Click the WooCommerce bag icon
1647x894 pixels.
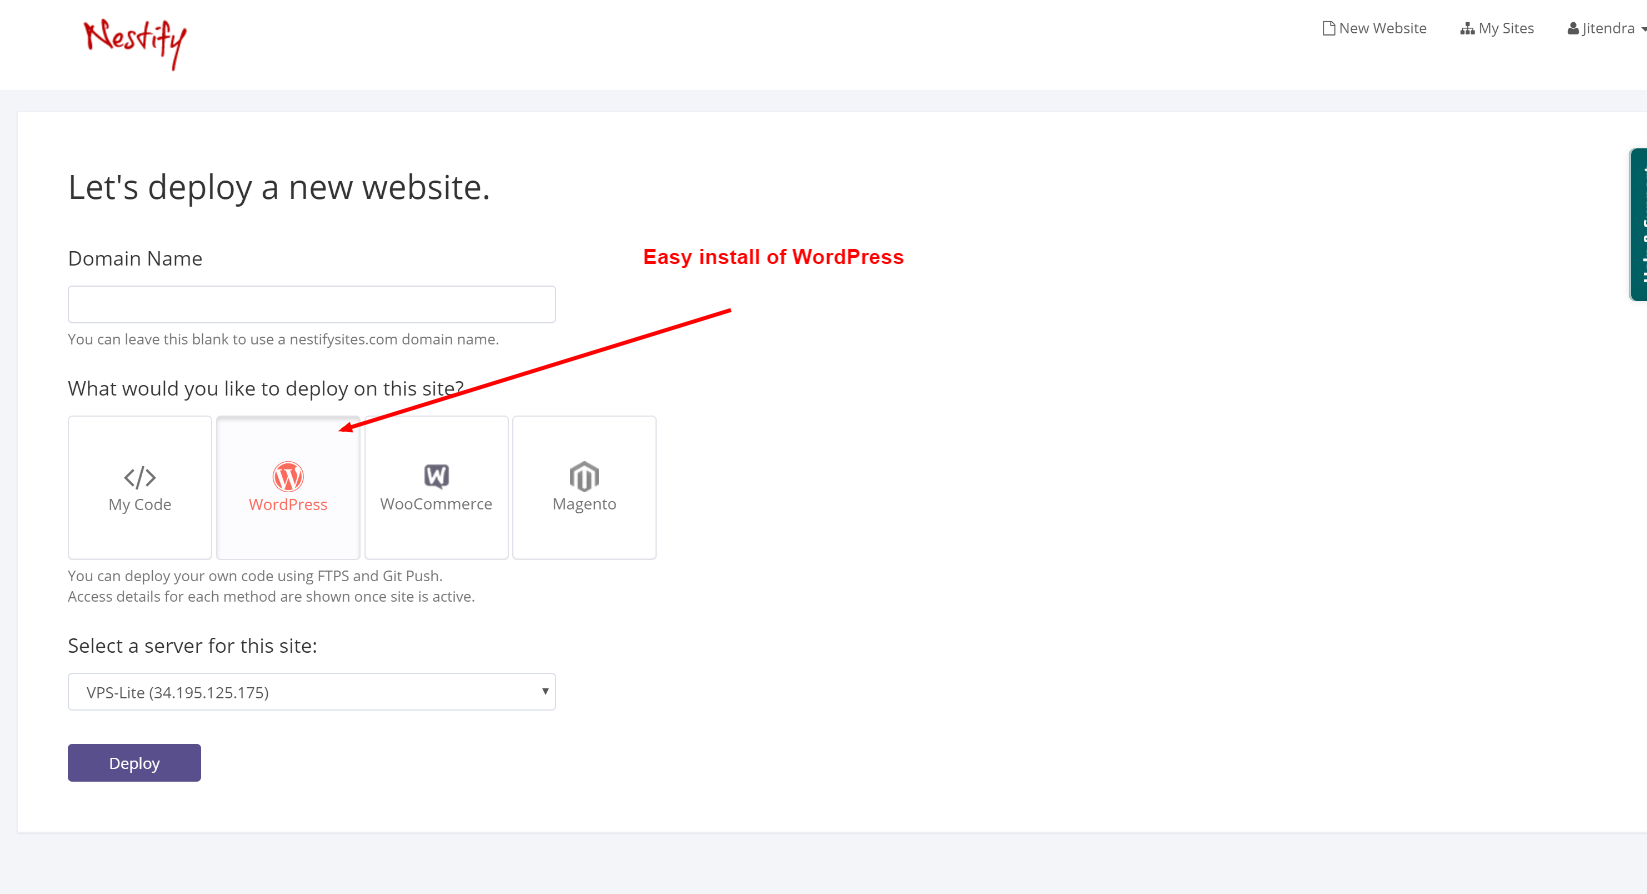[x=436, y=477]
